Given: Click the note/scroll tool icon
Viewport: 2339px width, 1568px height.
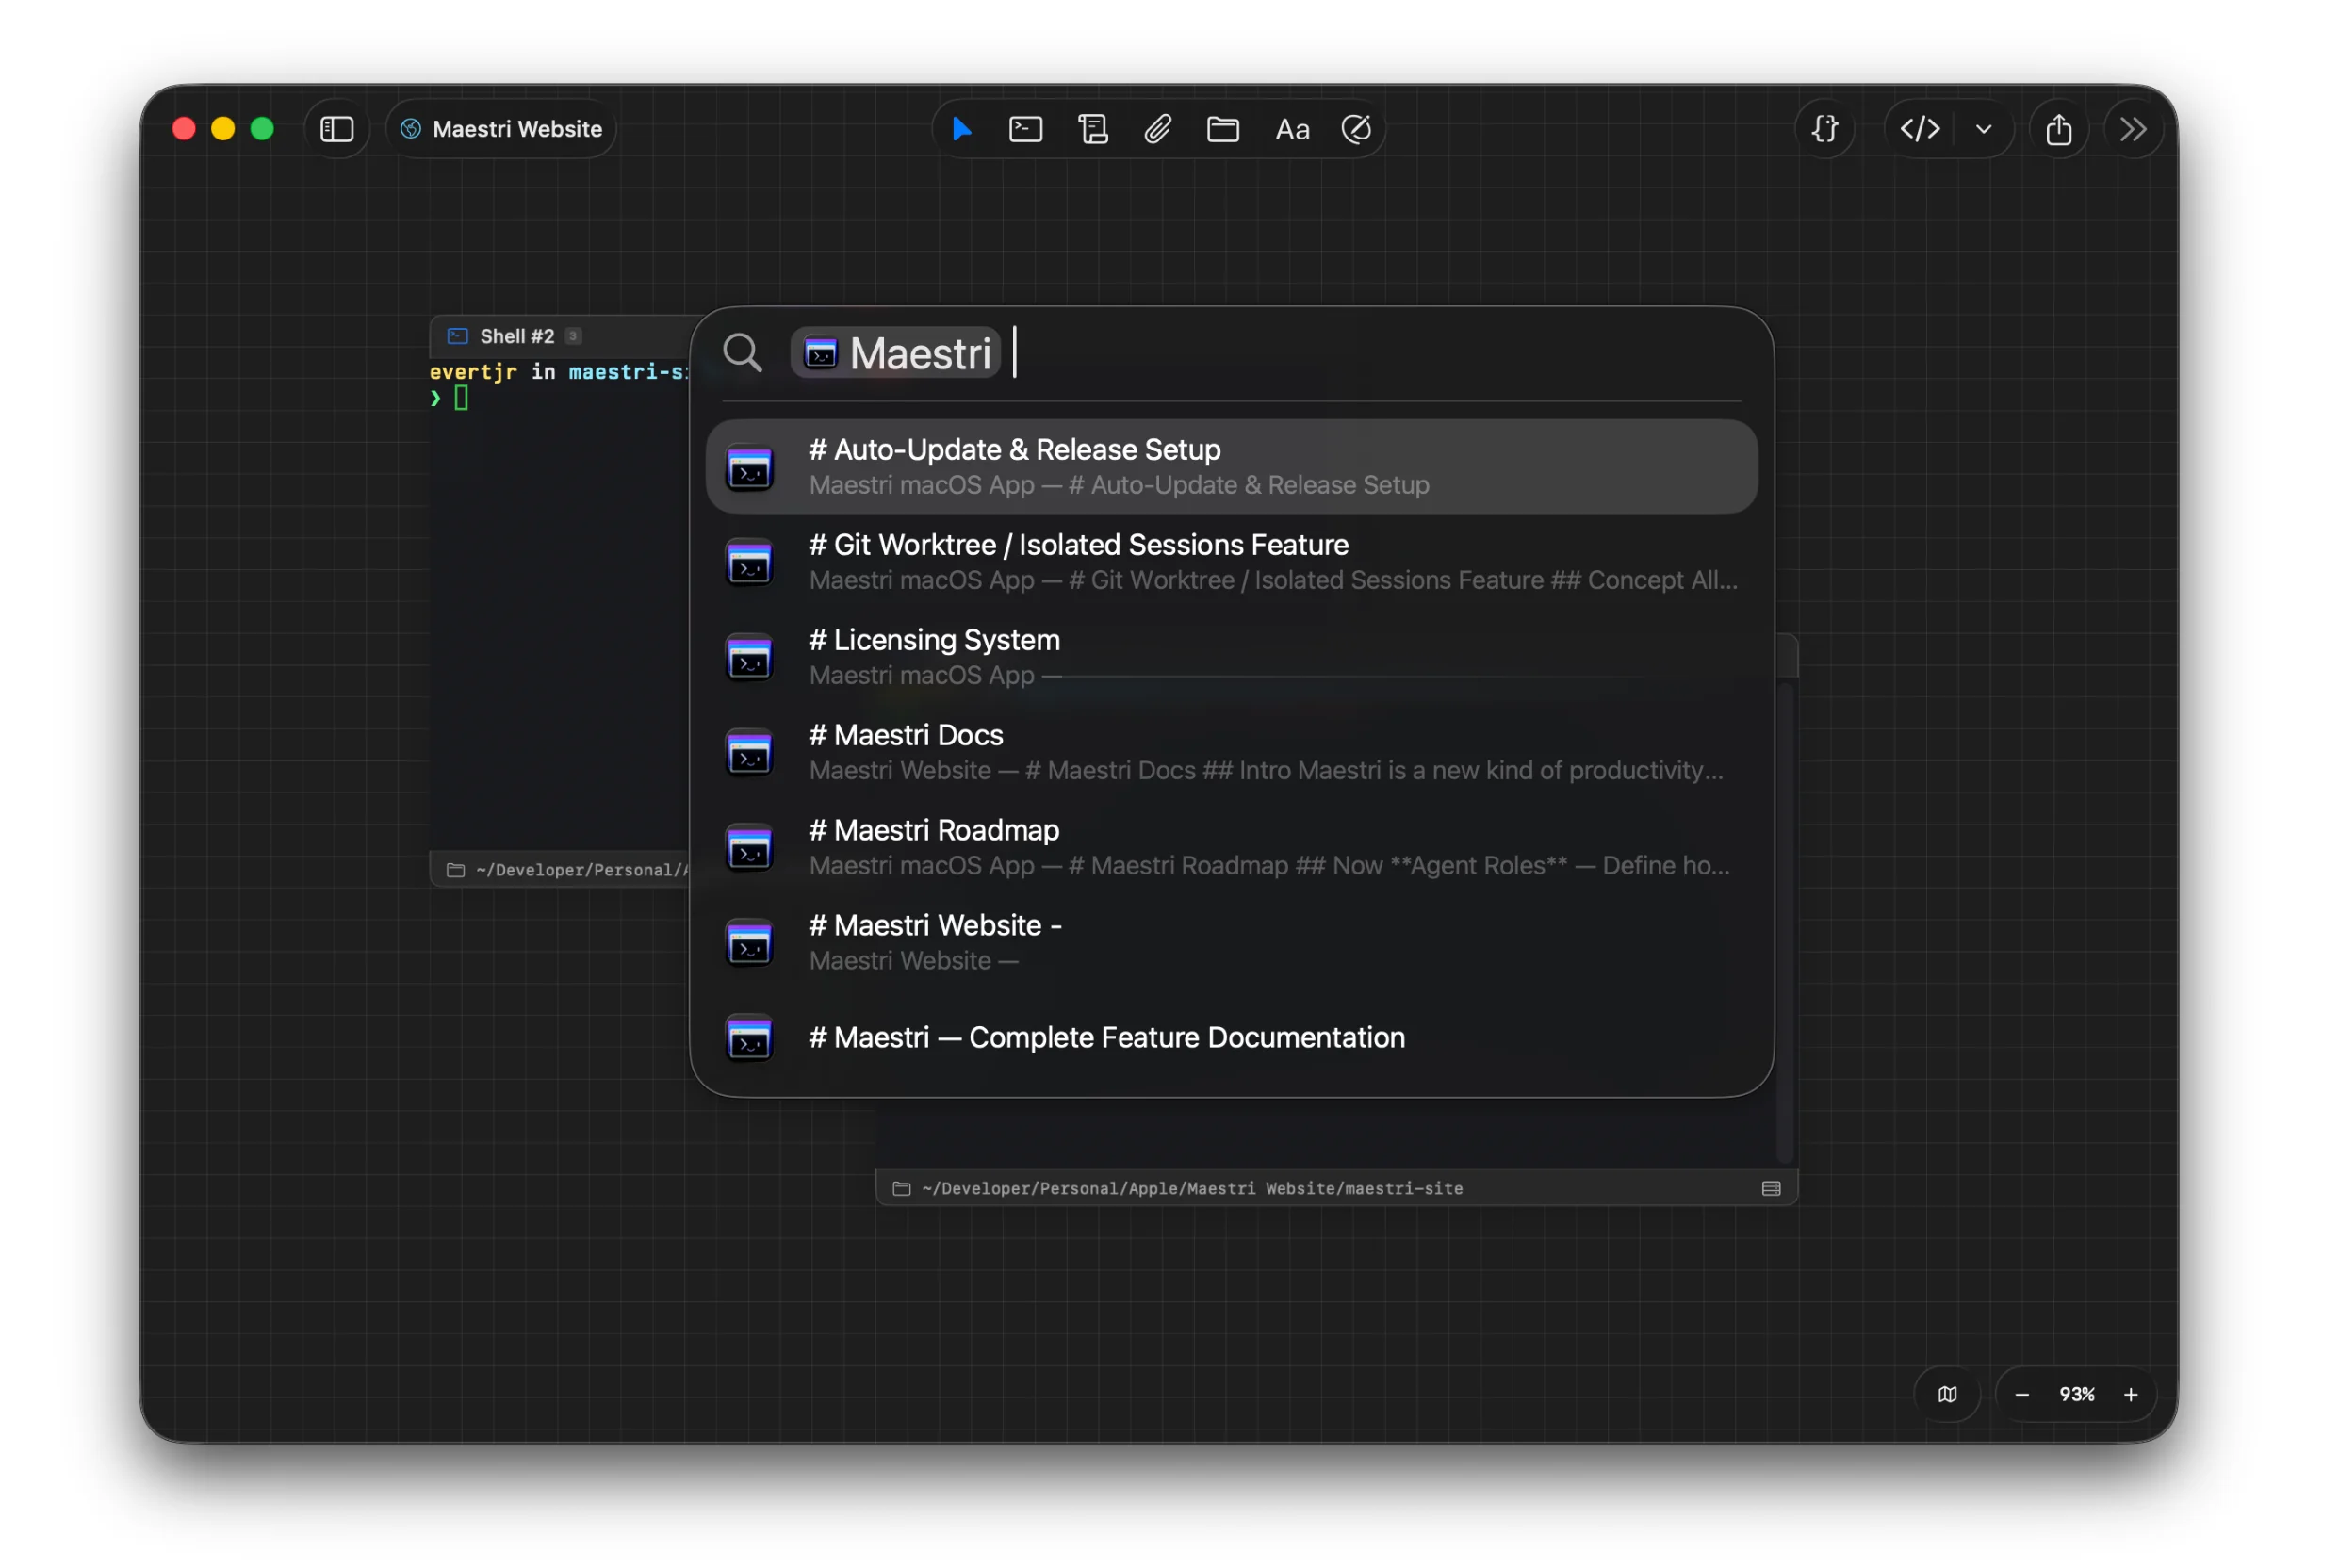Looking at the screenshot, I should click(1093, 129).
